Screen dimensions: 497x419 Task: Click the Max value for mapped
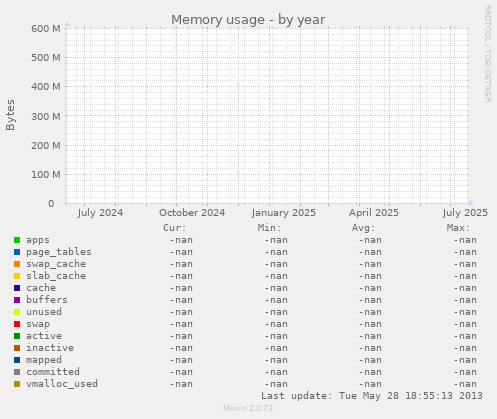[465, 360]
